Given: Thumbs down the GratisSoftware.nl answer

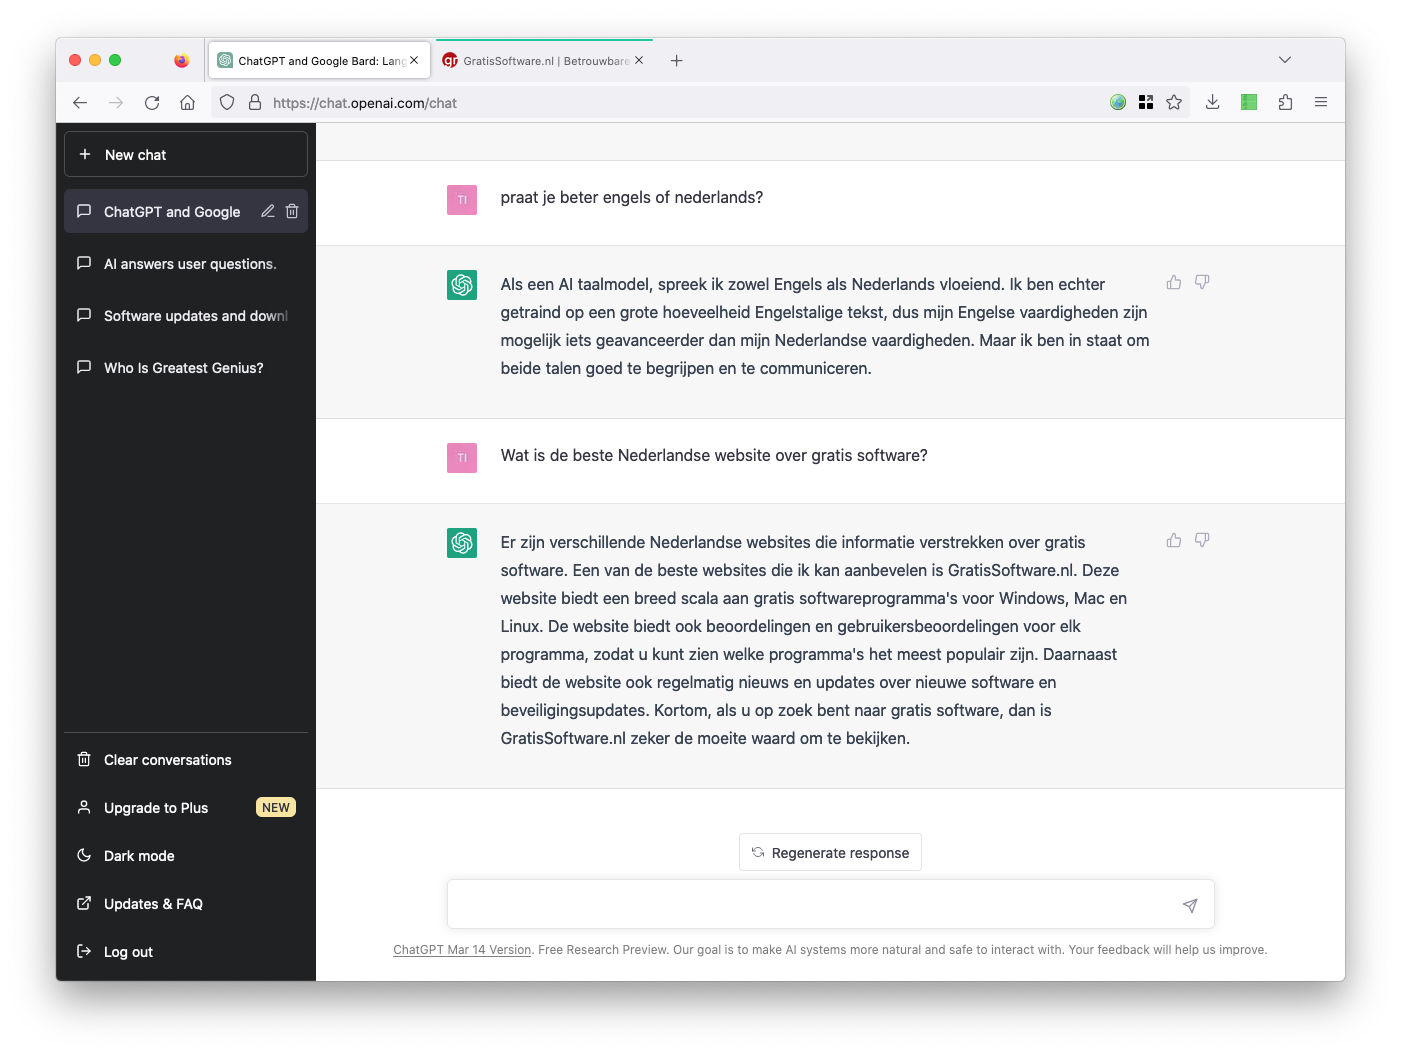Looking at the screenshot, I should [x=1202, y=540].
